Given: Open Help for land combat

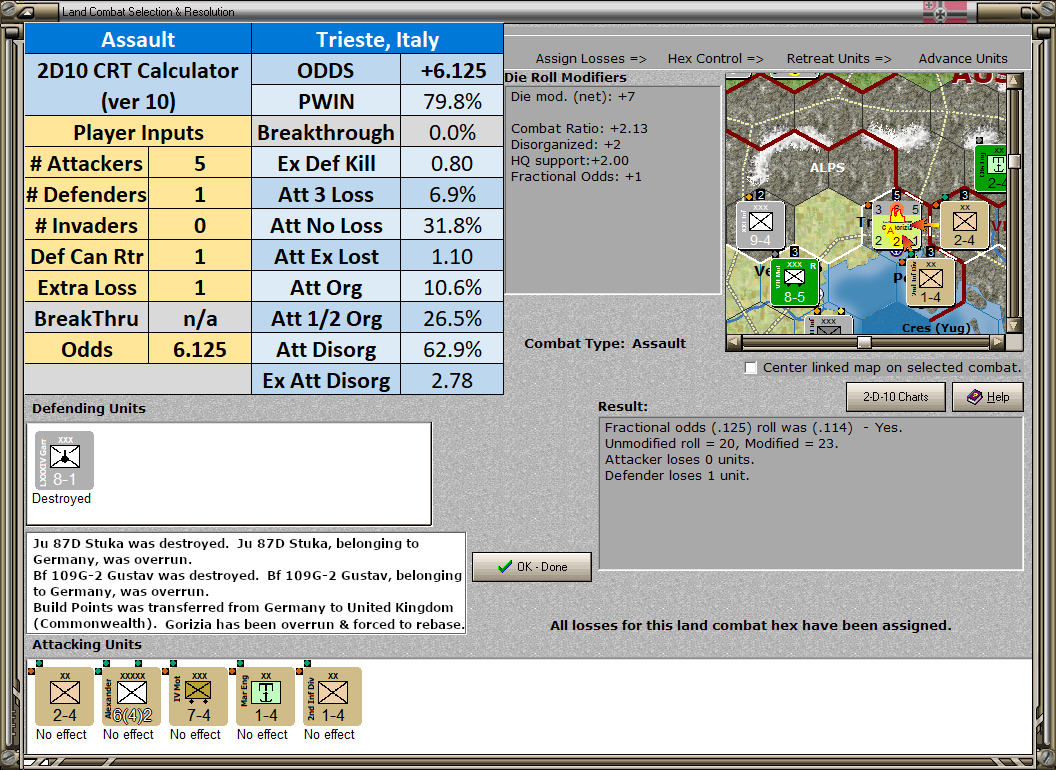Looking at the screenshot, I should 988,397.
